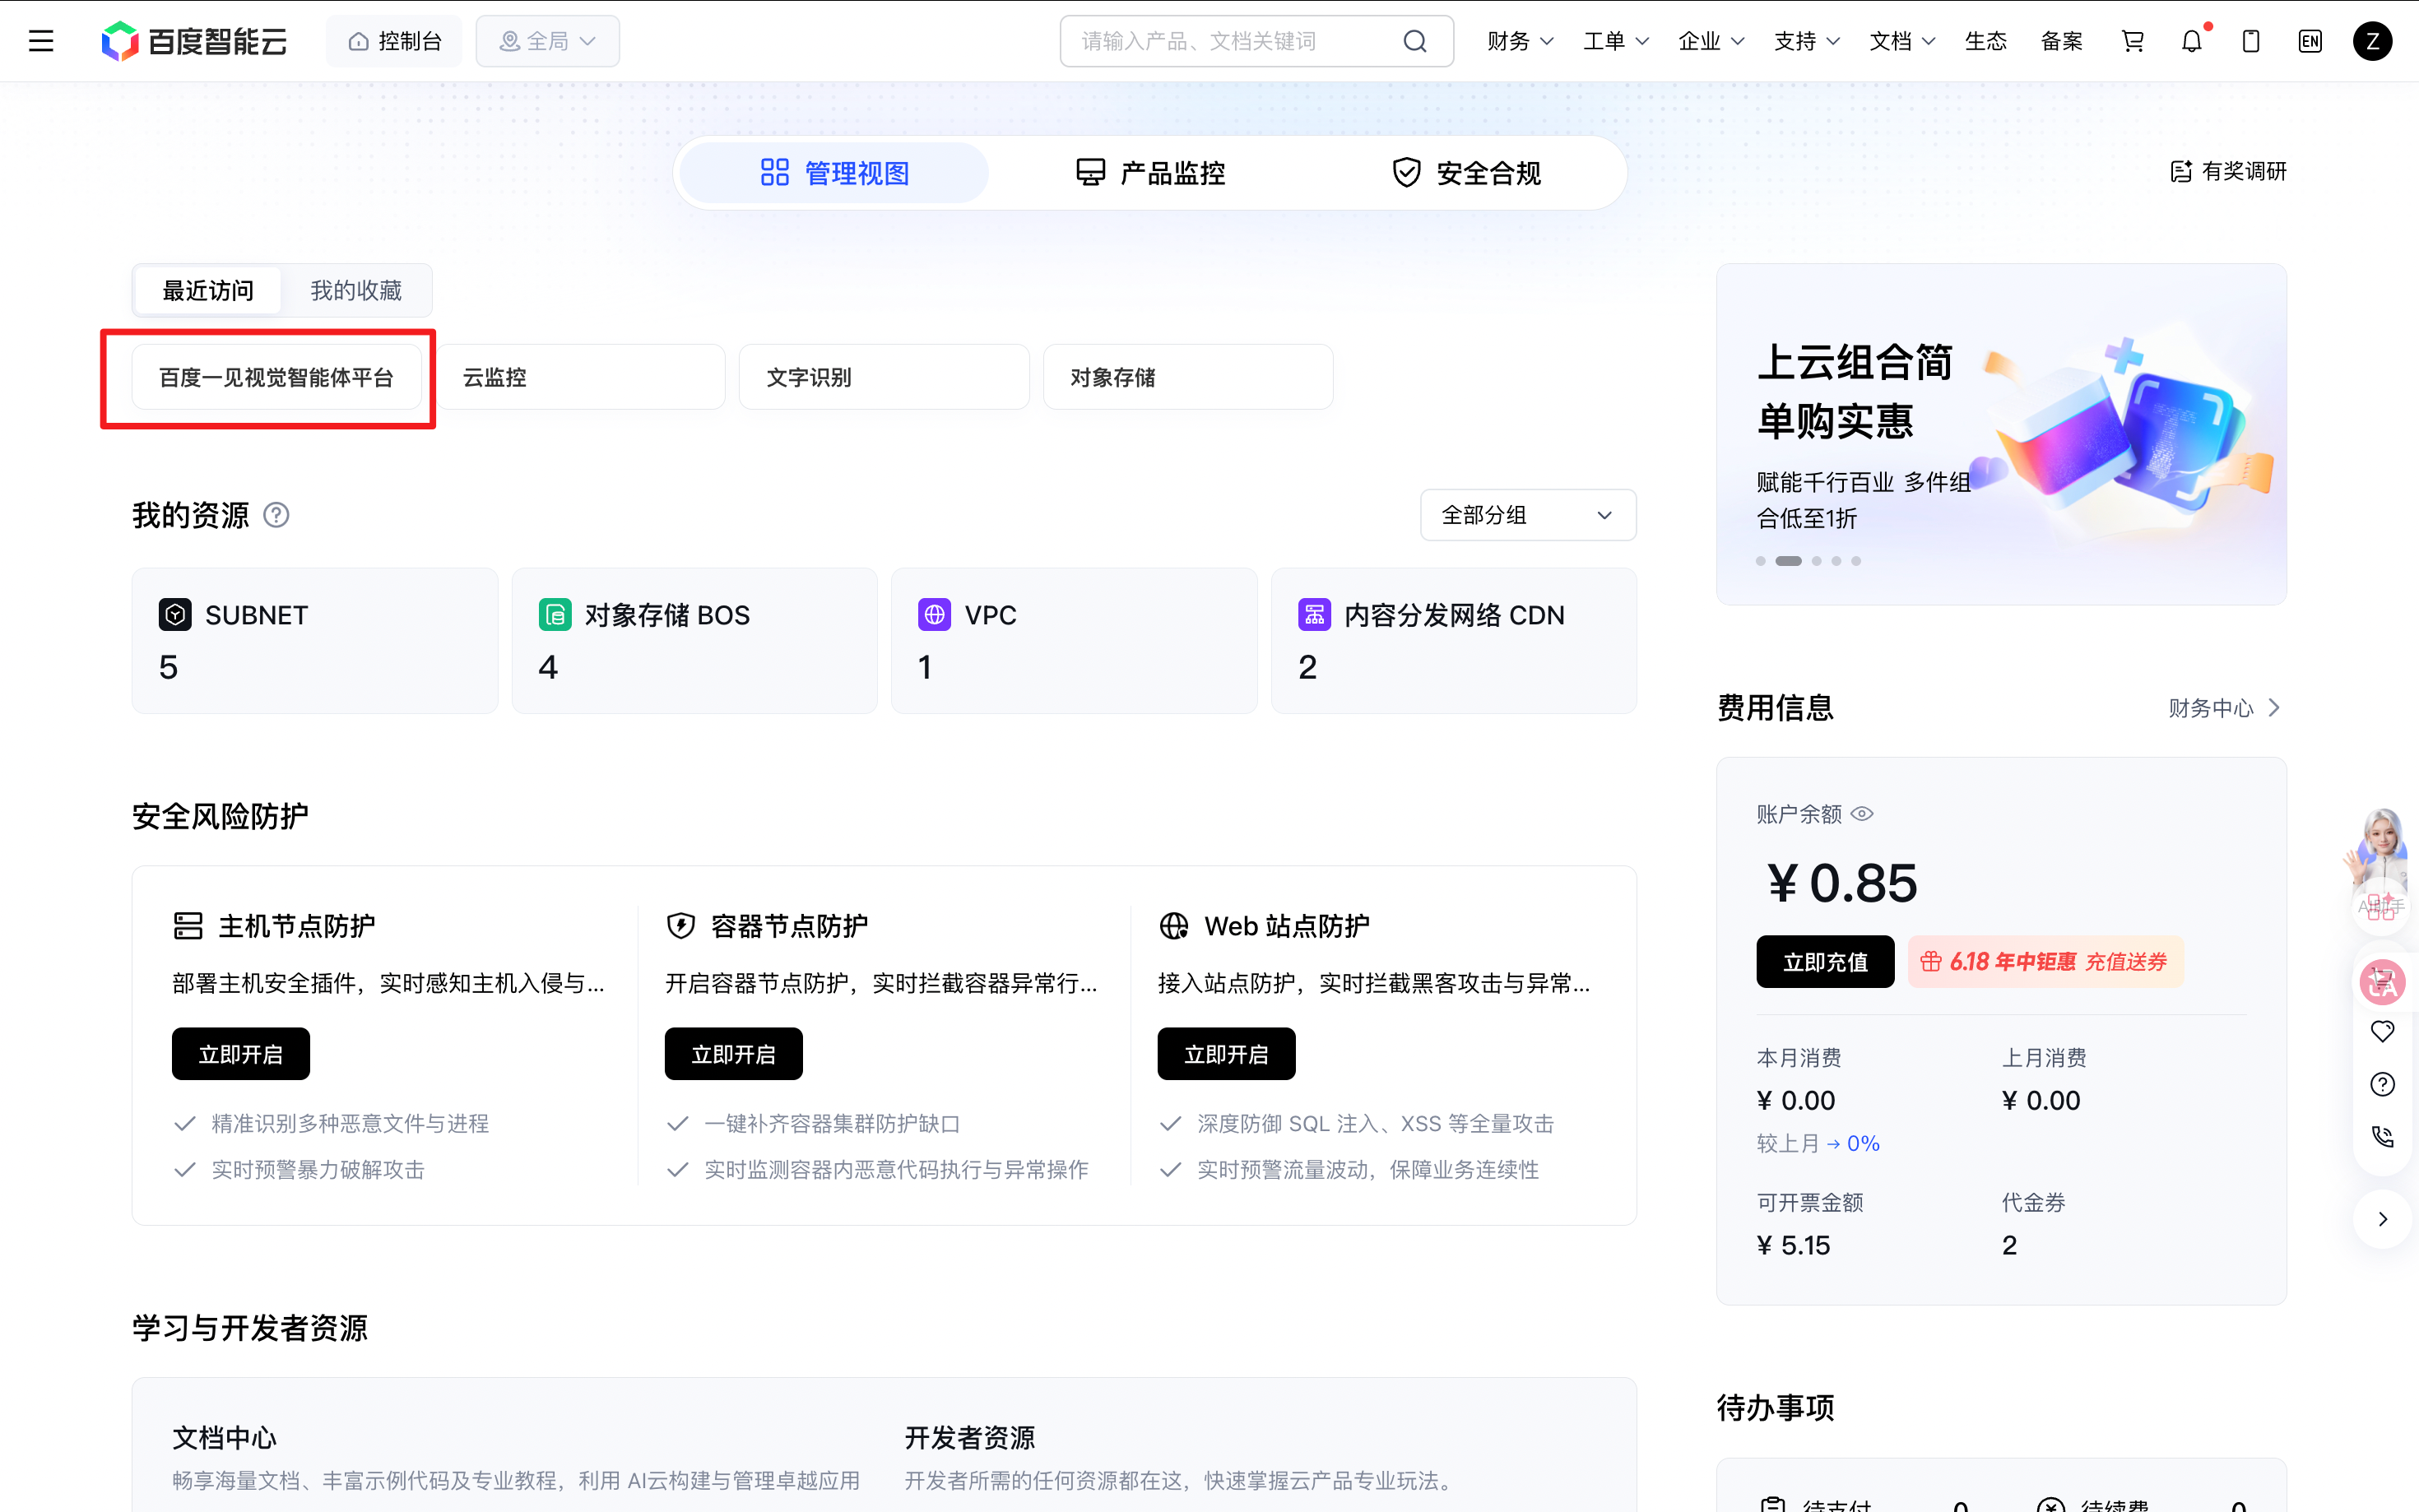2419x1512 pixels.
Task: Open the 生态 menu item
Action: 1986,41
